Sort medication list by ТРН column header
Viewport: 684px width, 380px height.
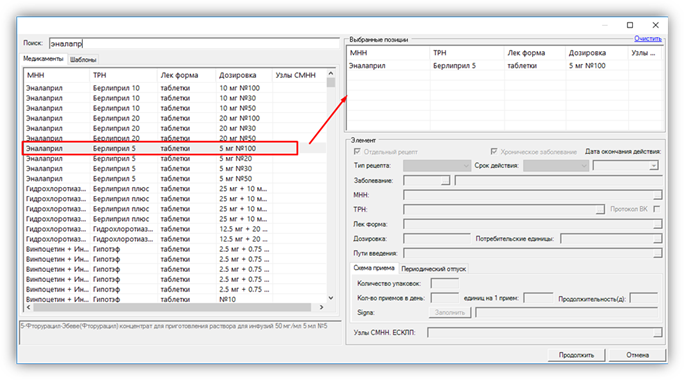pyautogui.click(x=124, y=75)
